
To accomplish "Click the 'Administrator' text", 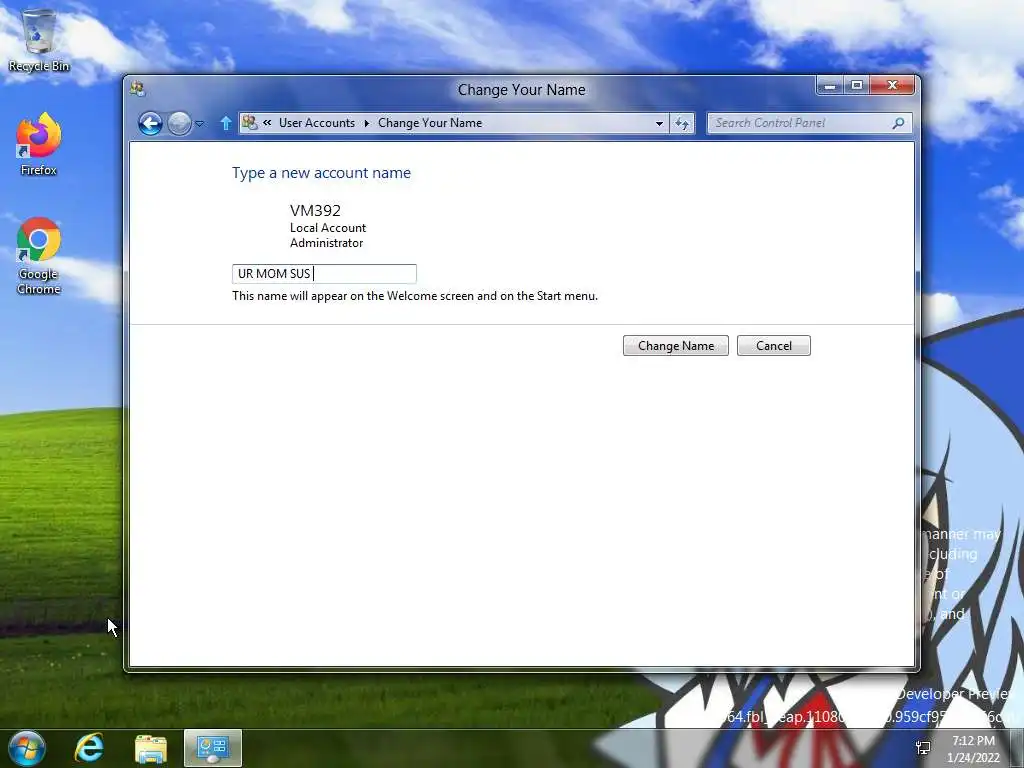I will [x=327, y=243].
